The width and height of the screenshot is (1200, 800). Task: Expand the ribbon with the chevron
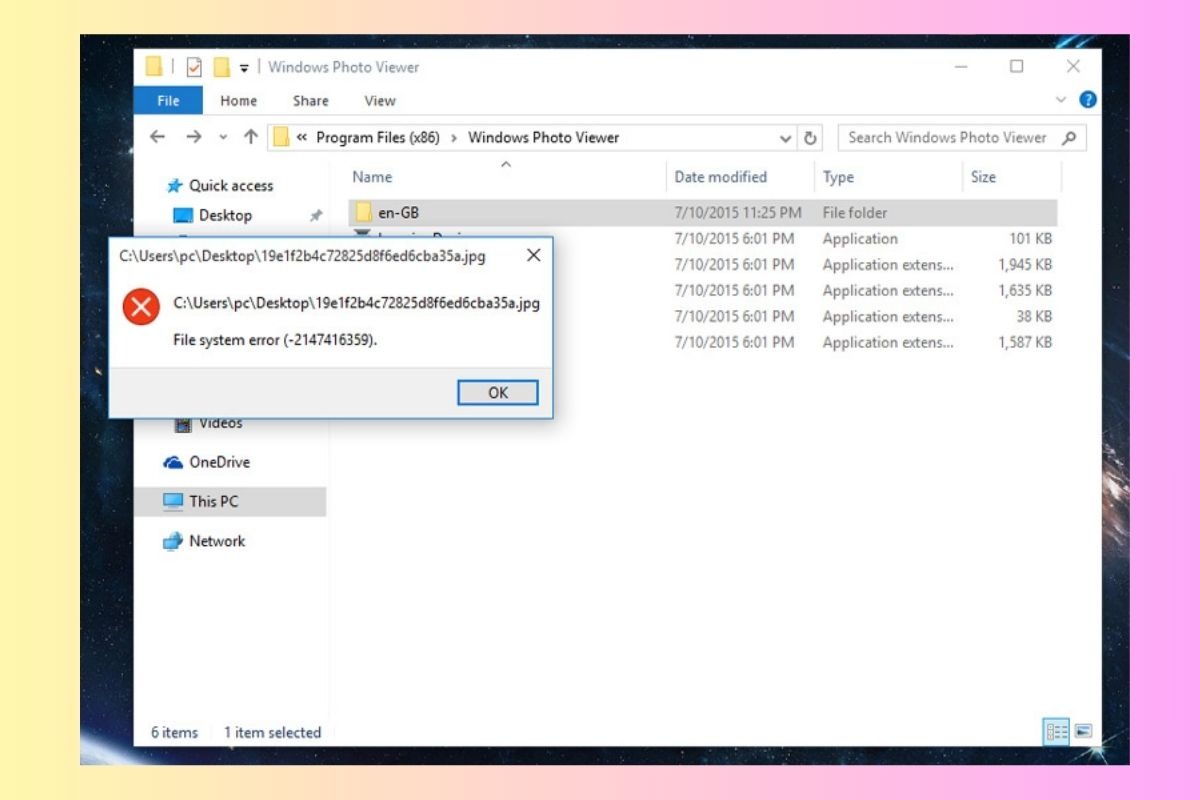tap(1062, 100)
